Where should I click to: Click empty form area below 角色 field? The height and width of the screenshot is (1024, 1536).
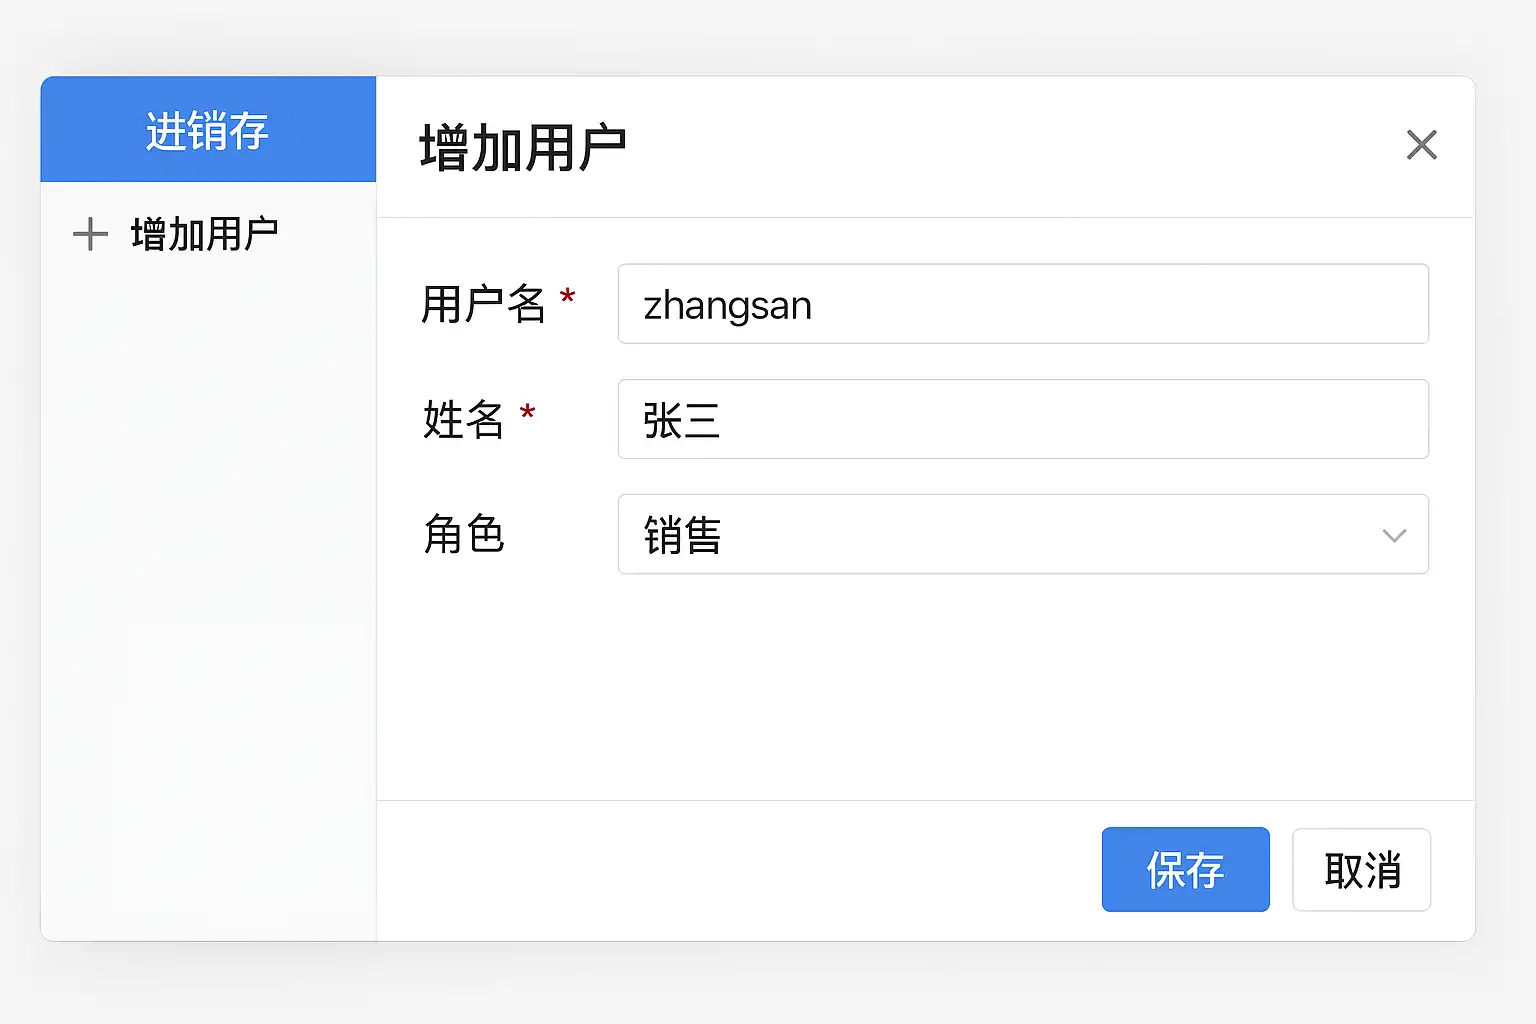pyautogui.click(x=924, y=690)
